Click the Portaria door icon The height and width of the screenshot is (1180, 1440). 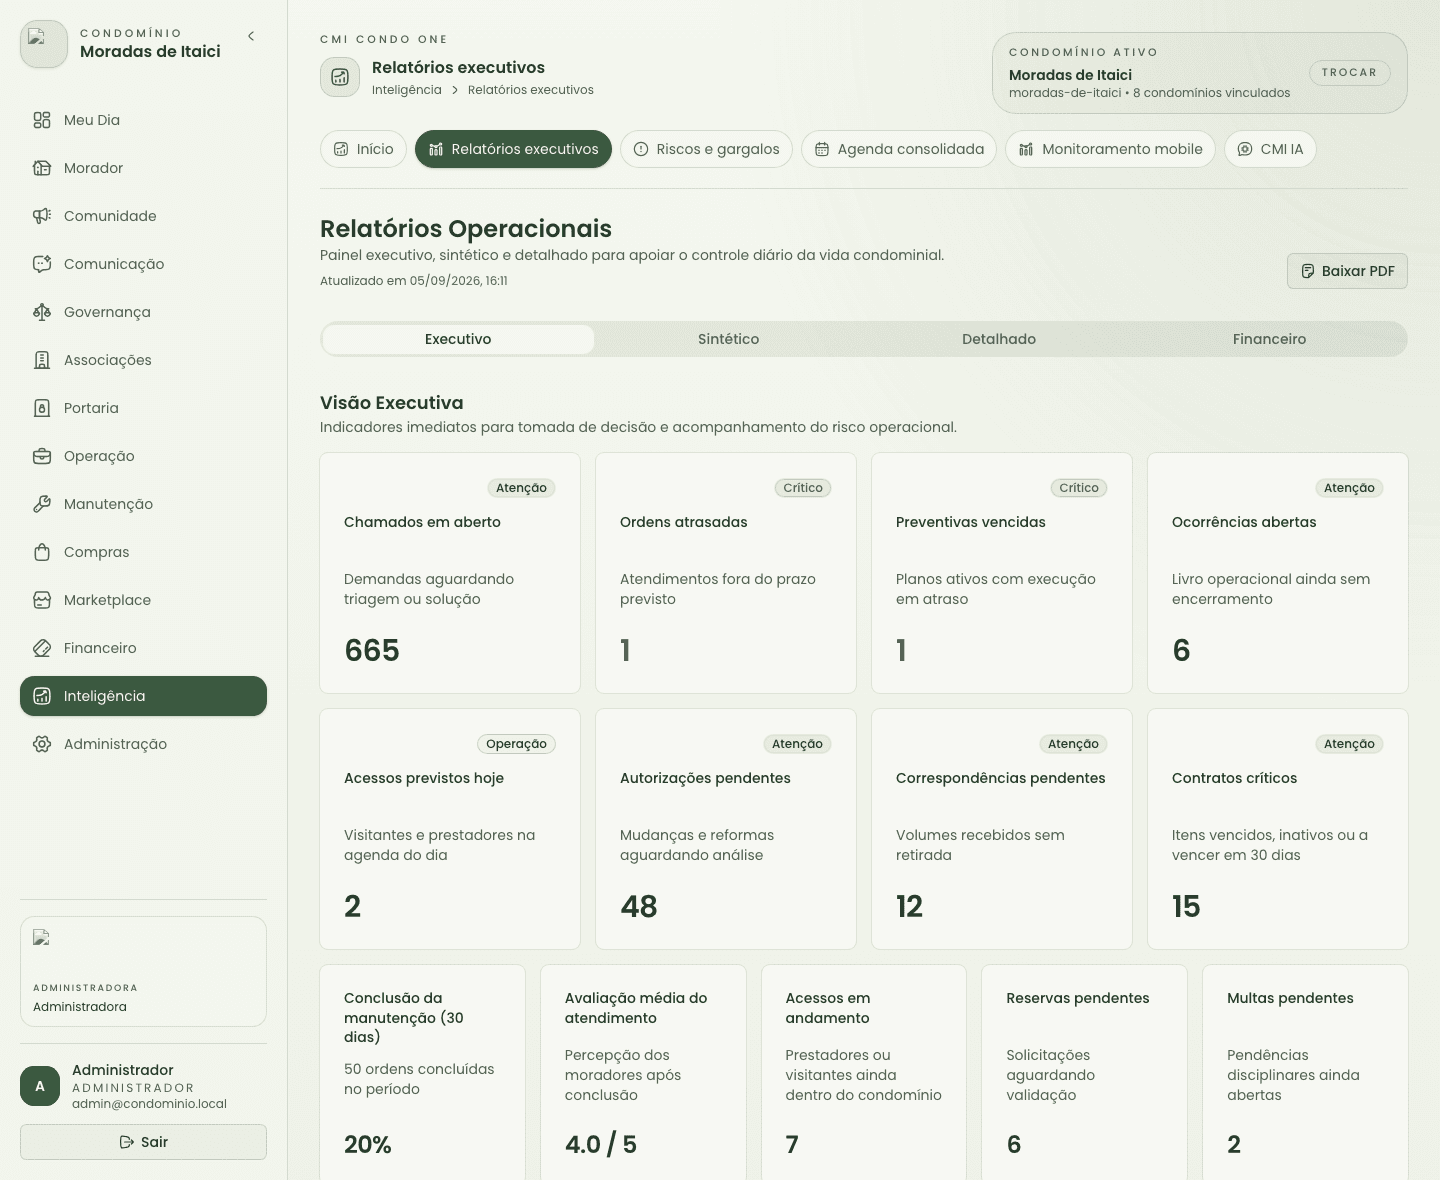(42, 408)
